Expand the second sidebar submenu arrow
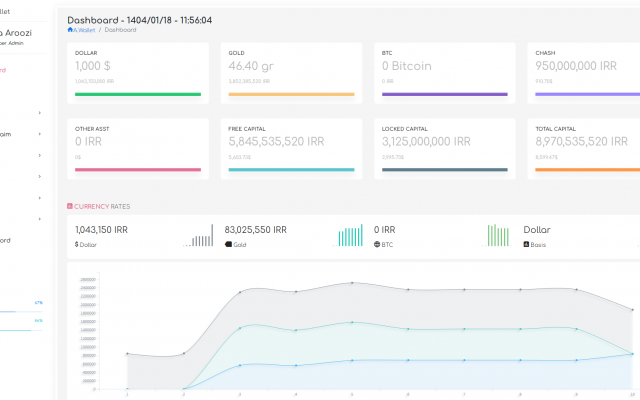The width and height of the screenshot is (640, 400). pos(39,133)
